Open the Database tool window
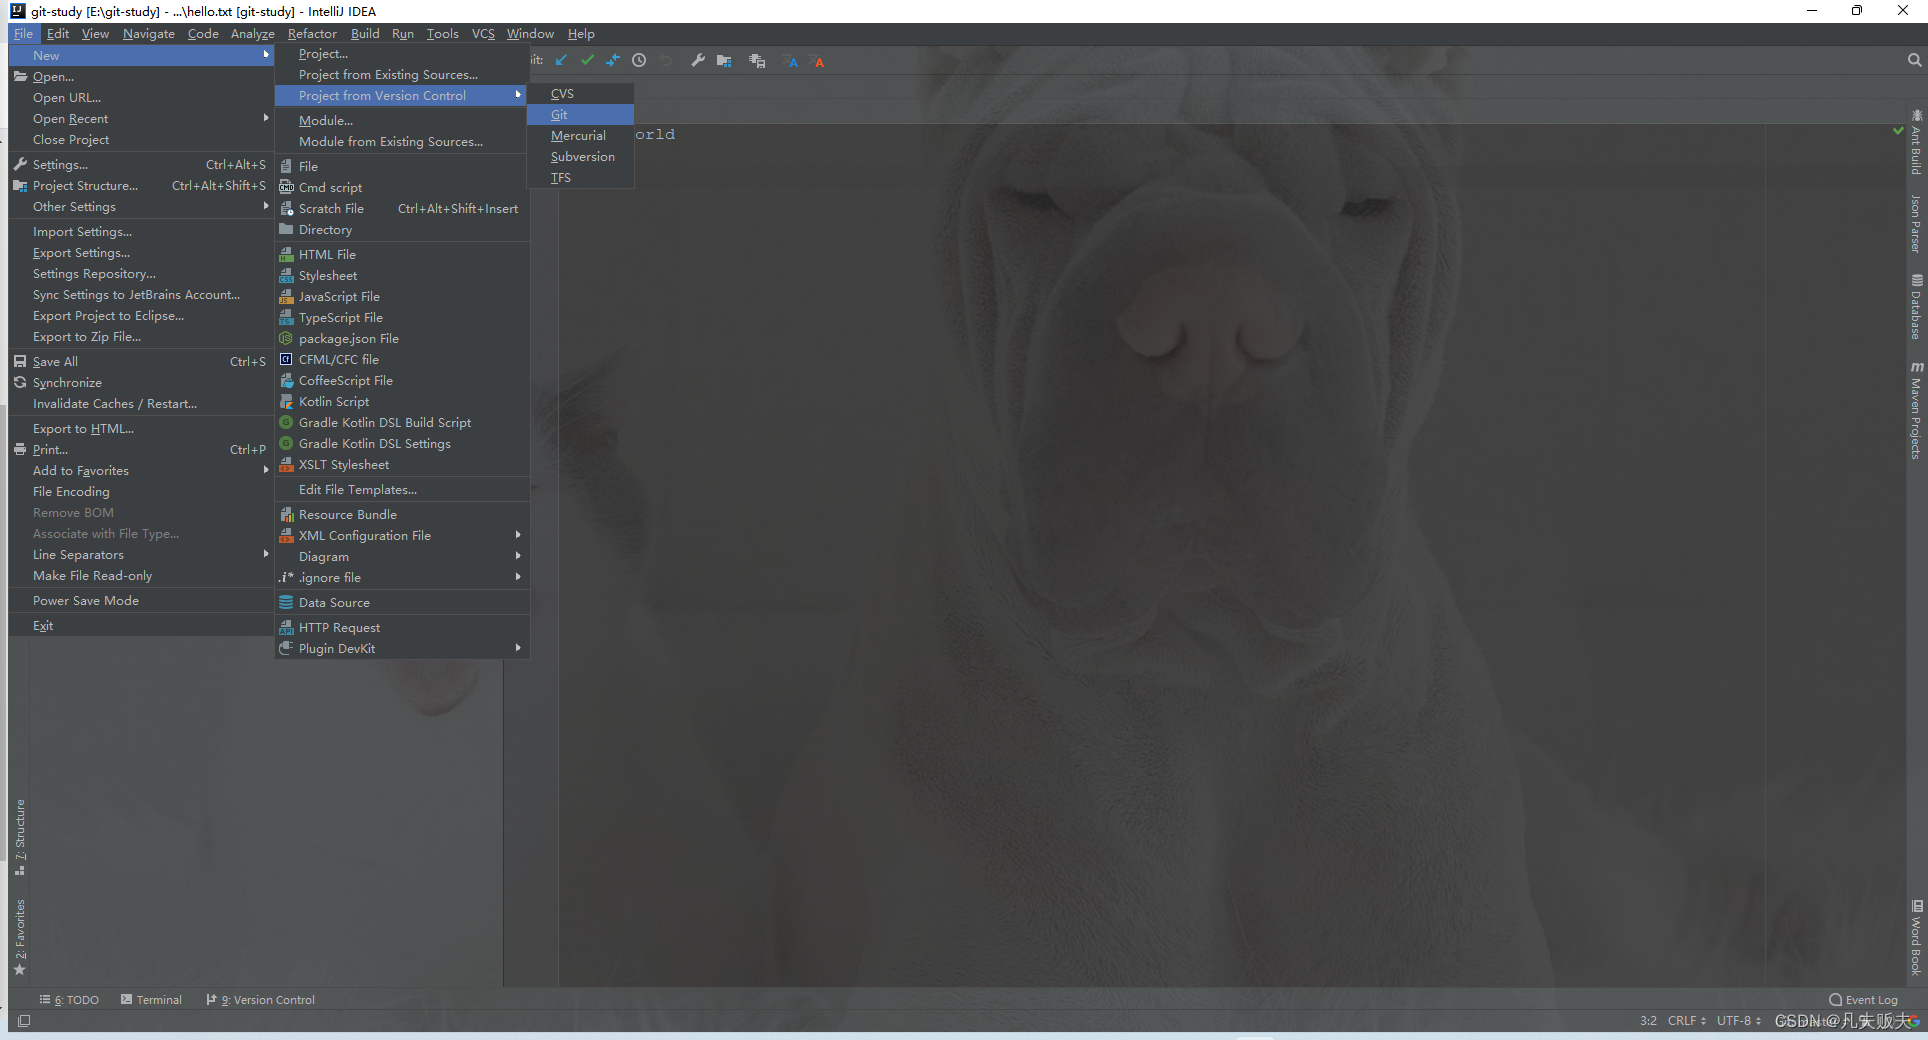This screenshot has height=1040, width=1928. coord(1916,307)
